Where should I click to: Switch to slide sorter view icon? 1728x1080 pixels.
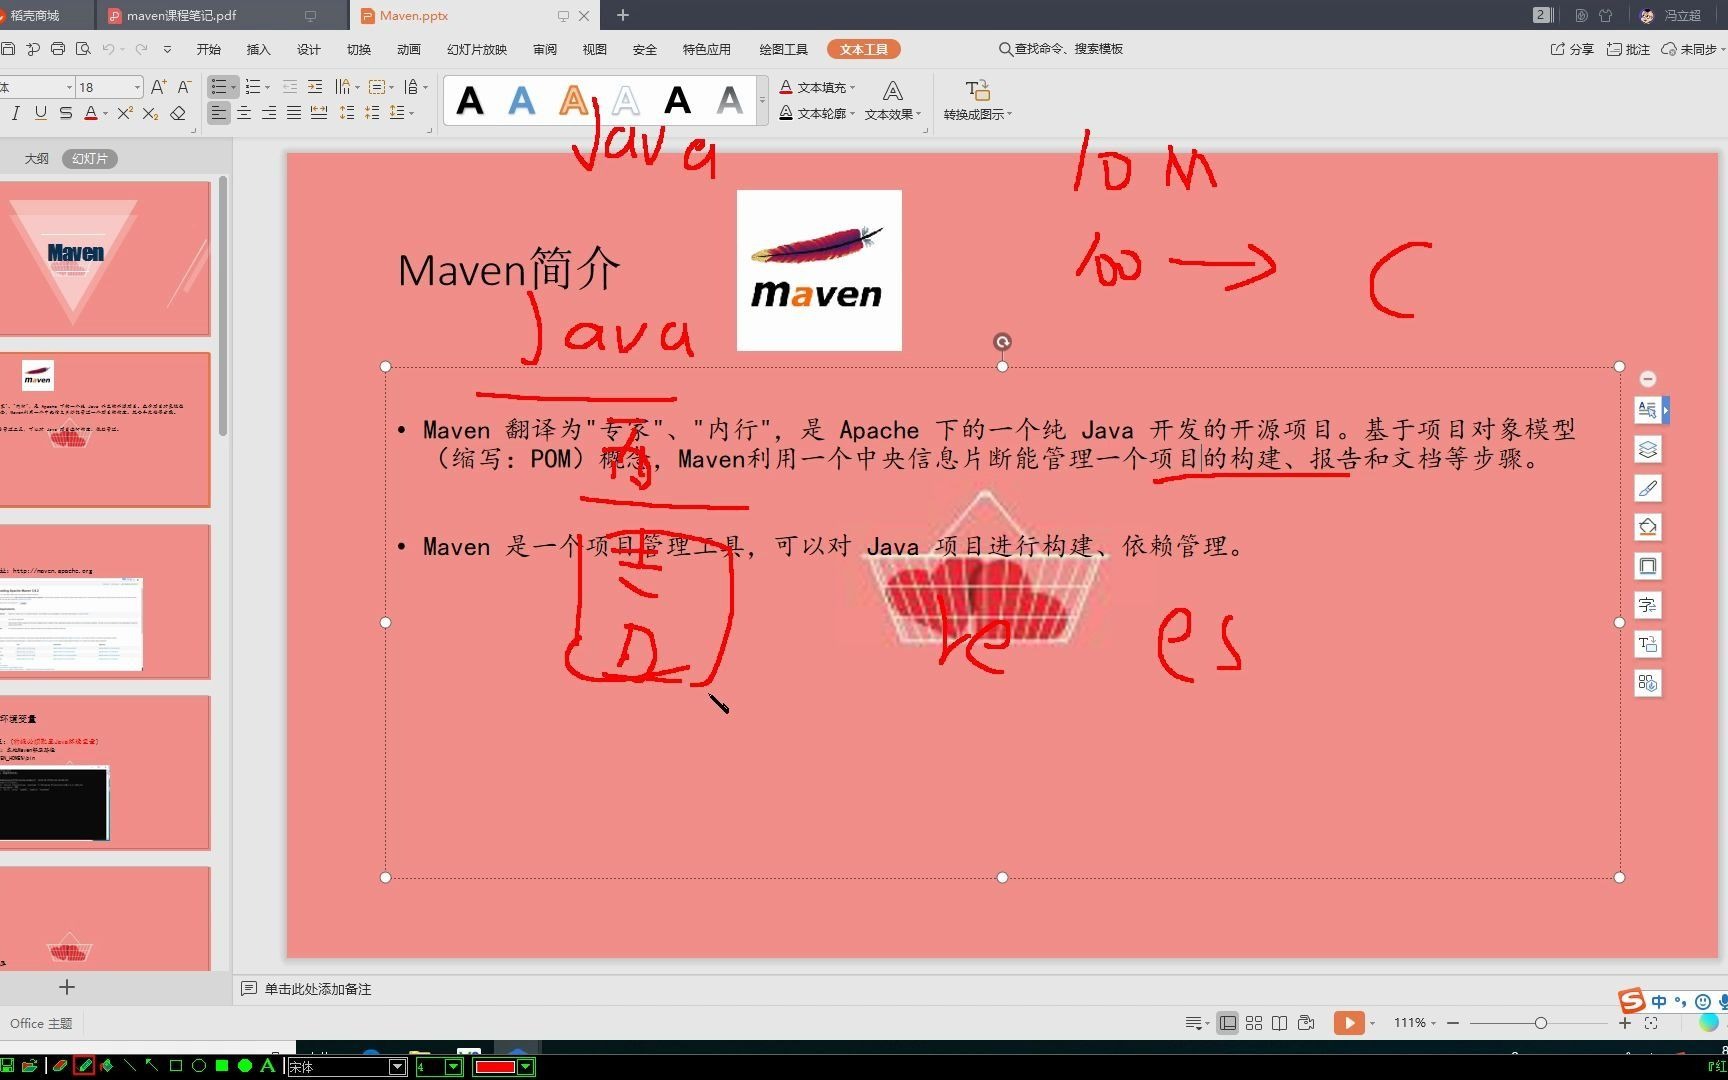coord(1254,1023)
